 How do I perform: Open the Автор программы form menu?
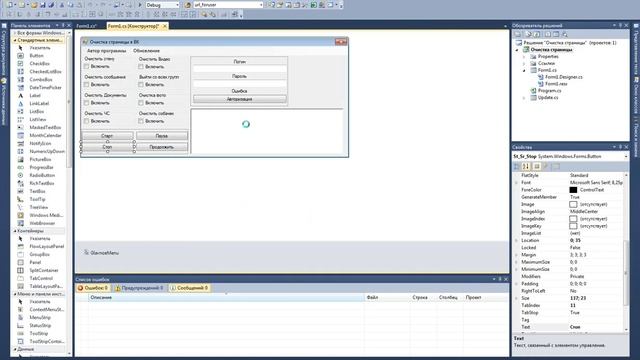coord(107,51)
